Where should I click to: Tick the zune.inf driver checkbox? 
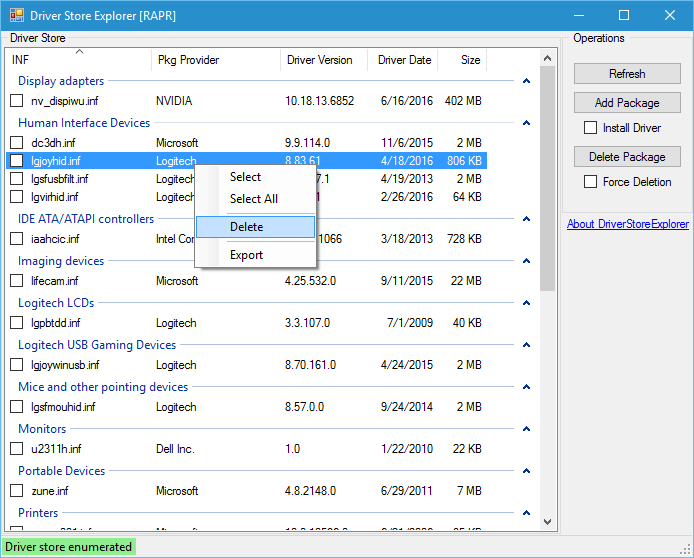tap(16, 491)
